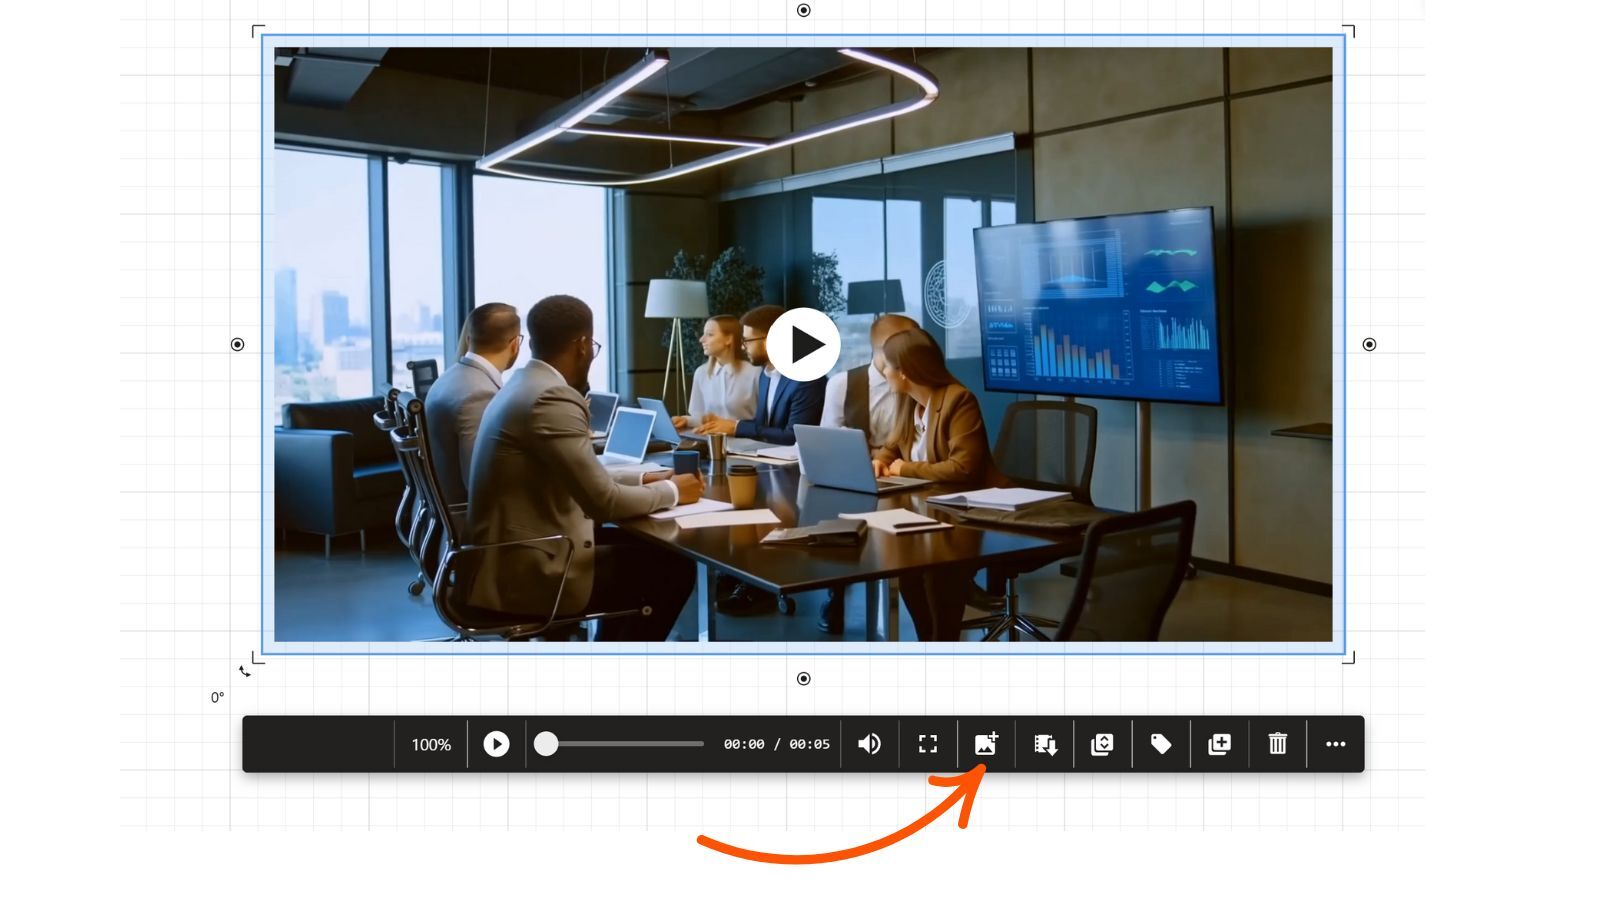Open the three-dot more options menu
The height and width of the screenshot is (900, 1600).
(1335, 744)
